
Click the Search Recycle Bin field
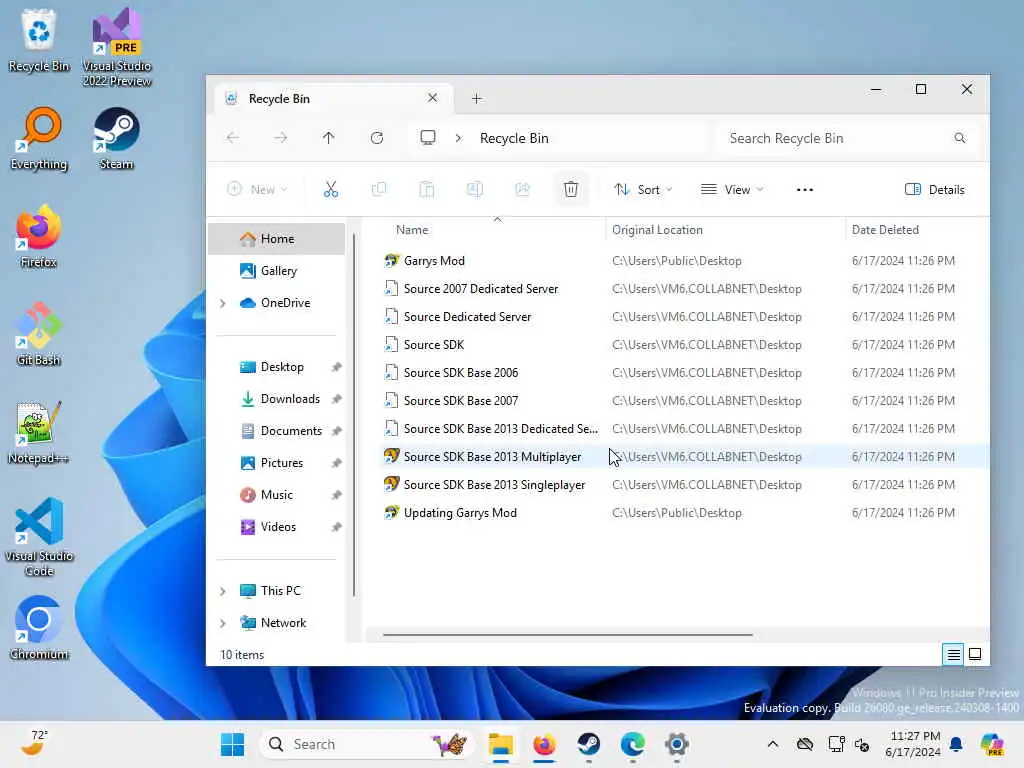848,138
